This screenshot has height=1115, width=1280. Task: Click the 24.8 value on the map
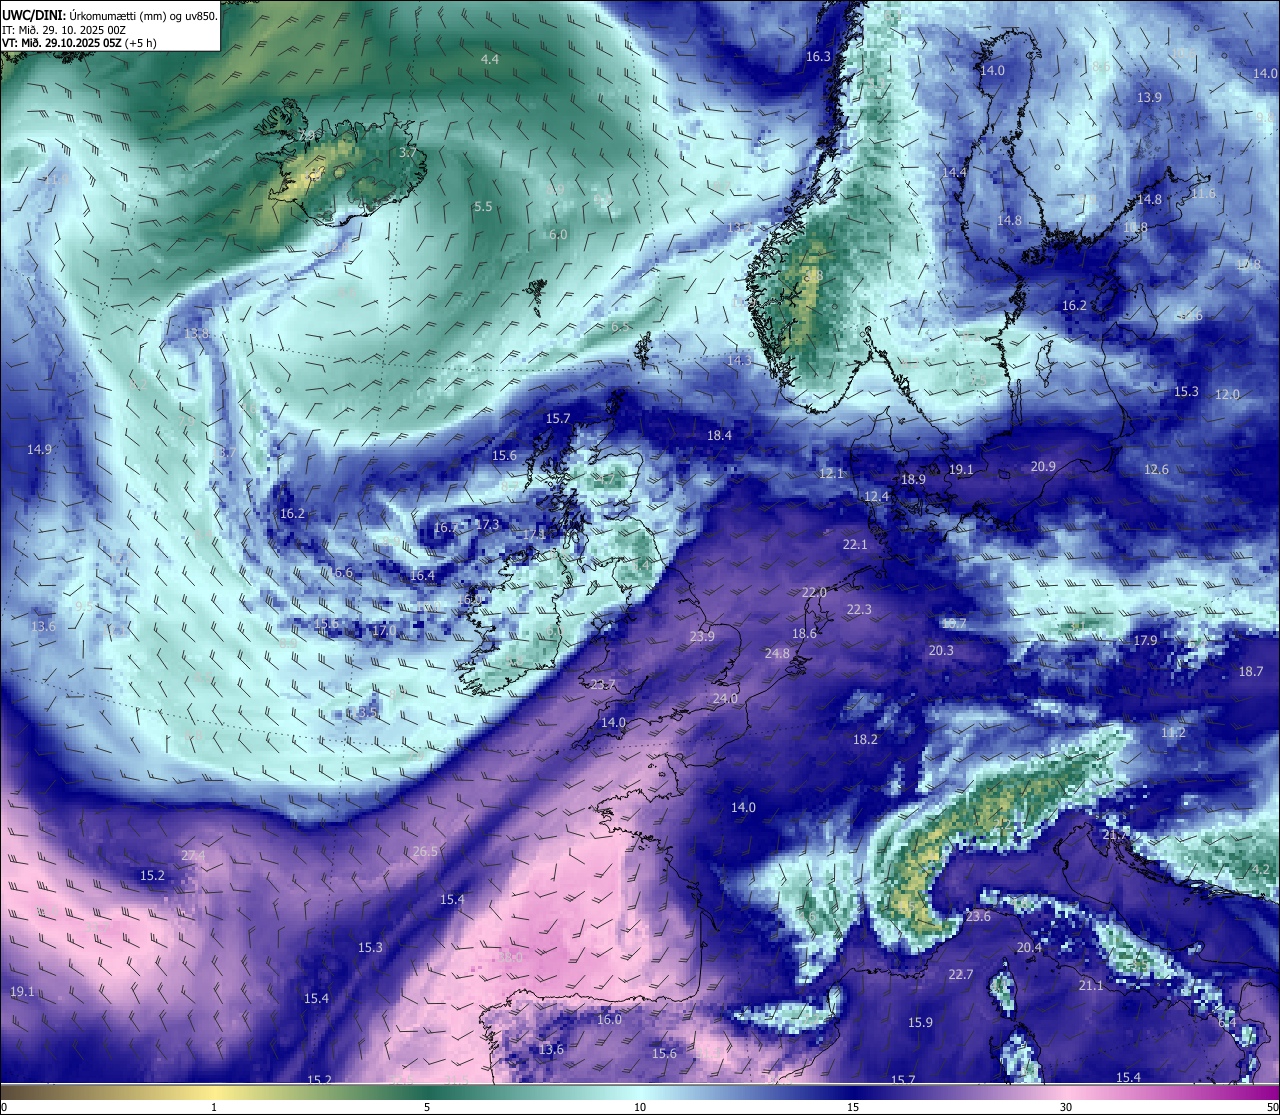(777, 654)
